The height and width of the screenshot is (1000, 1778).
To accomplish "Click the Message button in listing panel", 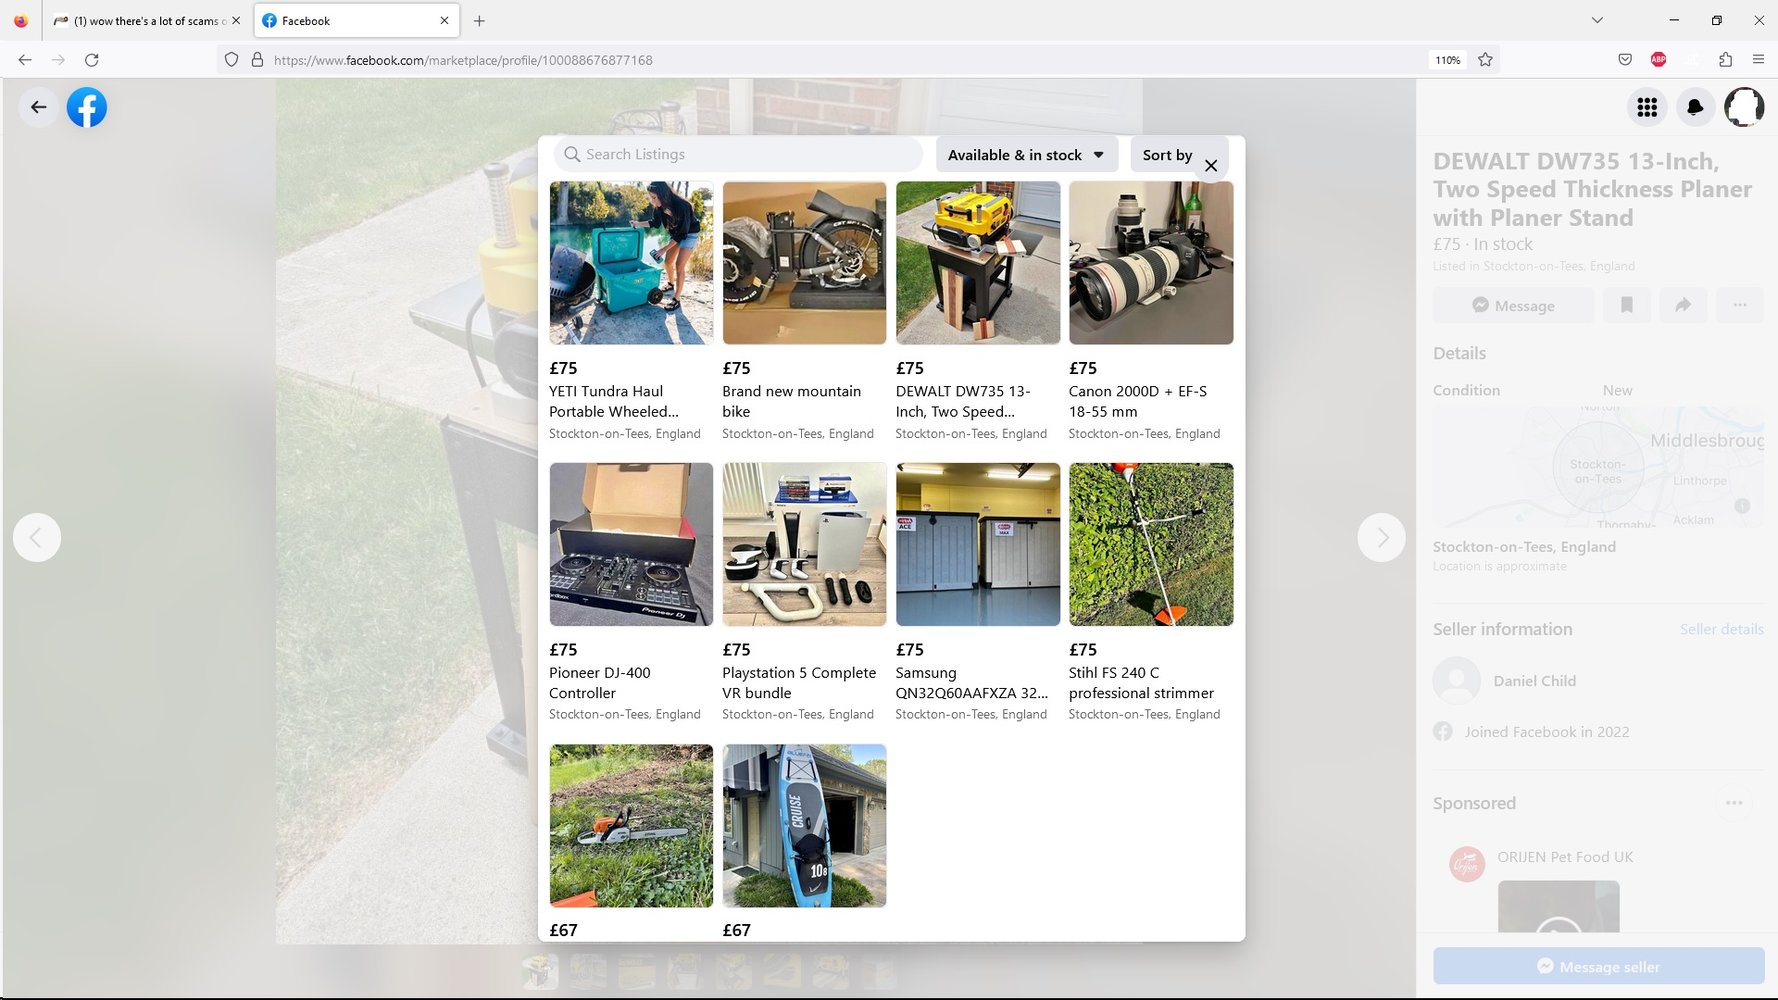I will tap(1513, 305).
